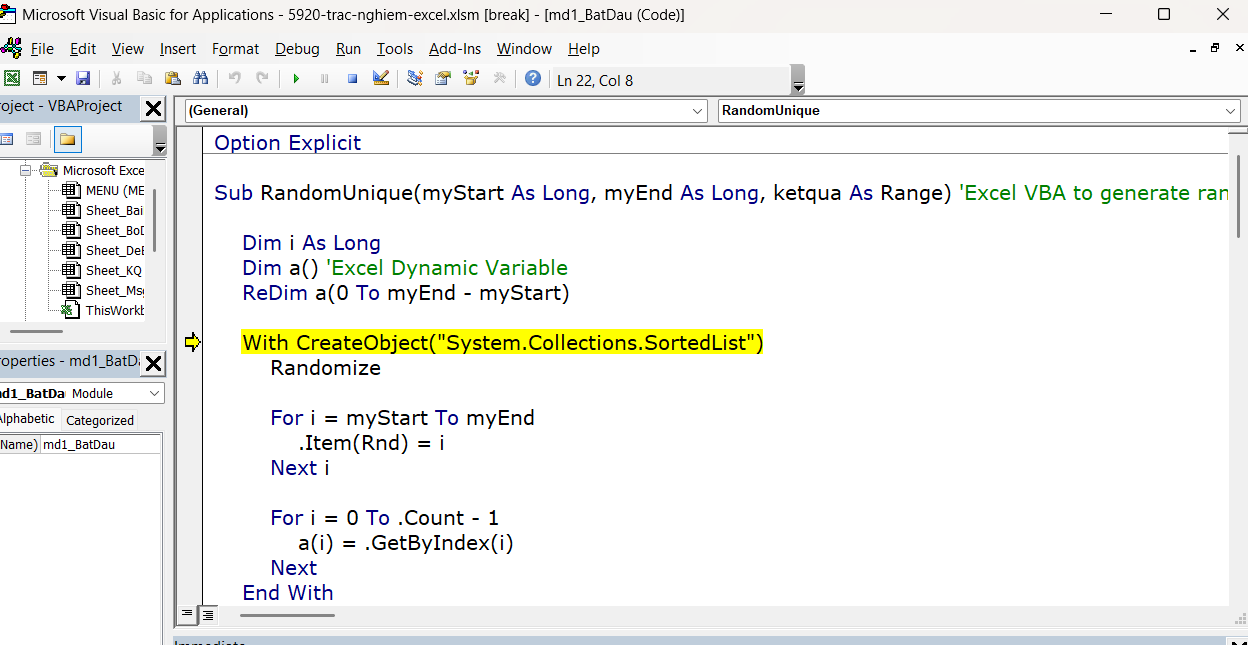Viewport: 1248px width, 645px height.
Task: Save the workbook with the floppy icon
Action: click(x=83, y=78)
